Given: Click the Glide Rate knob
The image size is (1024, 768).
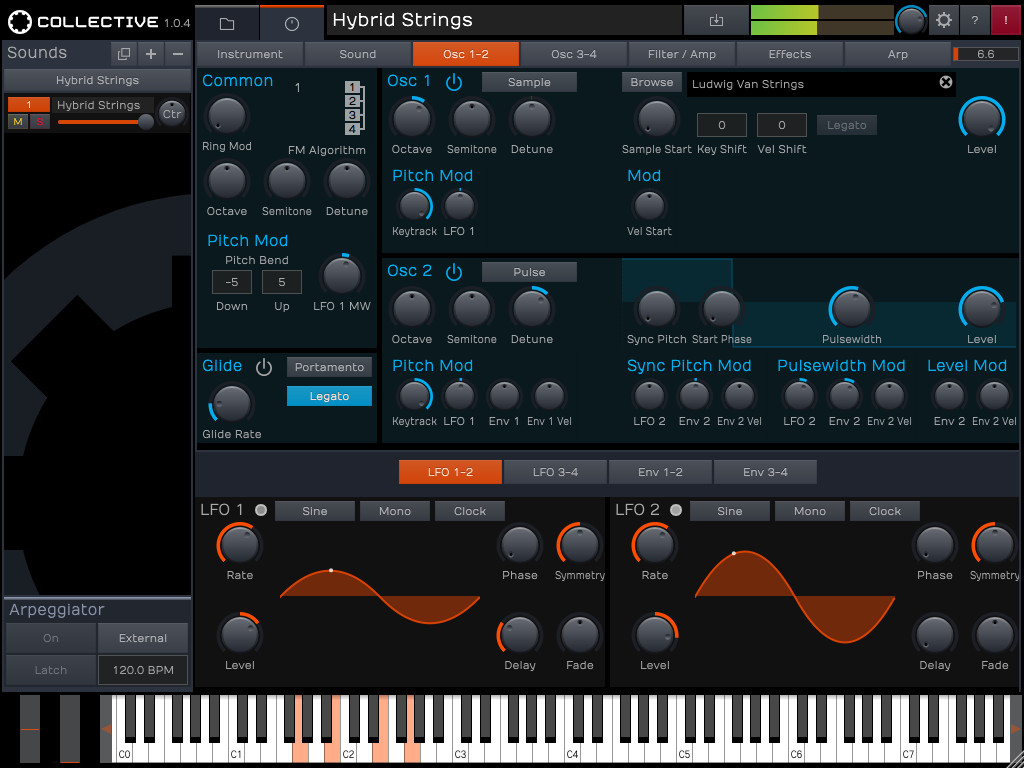Looking at the screenshot, I should 231,404.
